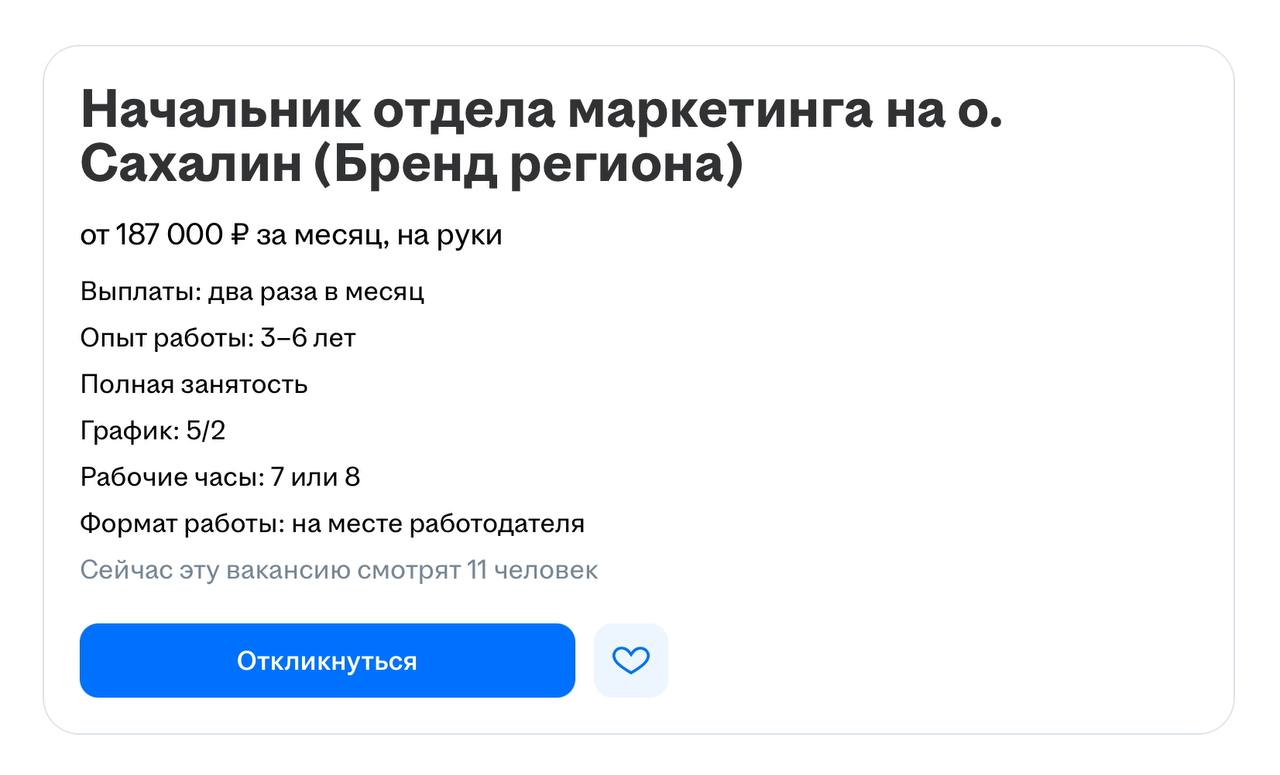Viewport: 1280px width, 775px height.
Task: Click the ruble currency symbol
Action: pyautogui.click(x=238, y=236)
